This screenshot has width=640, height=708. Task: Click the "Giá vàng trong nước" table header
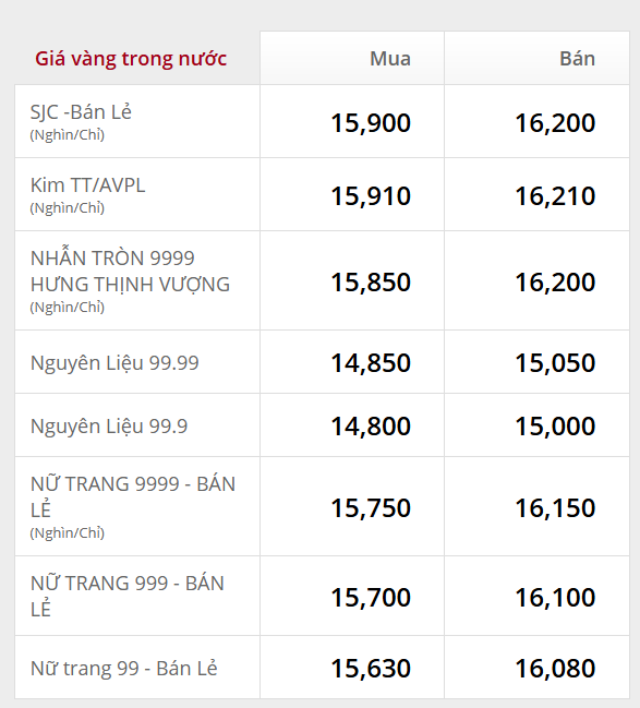click(131, 58)
